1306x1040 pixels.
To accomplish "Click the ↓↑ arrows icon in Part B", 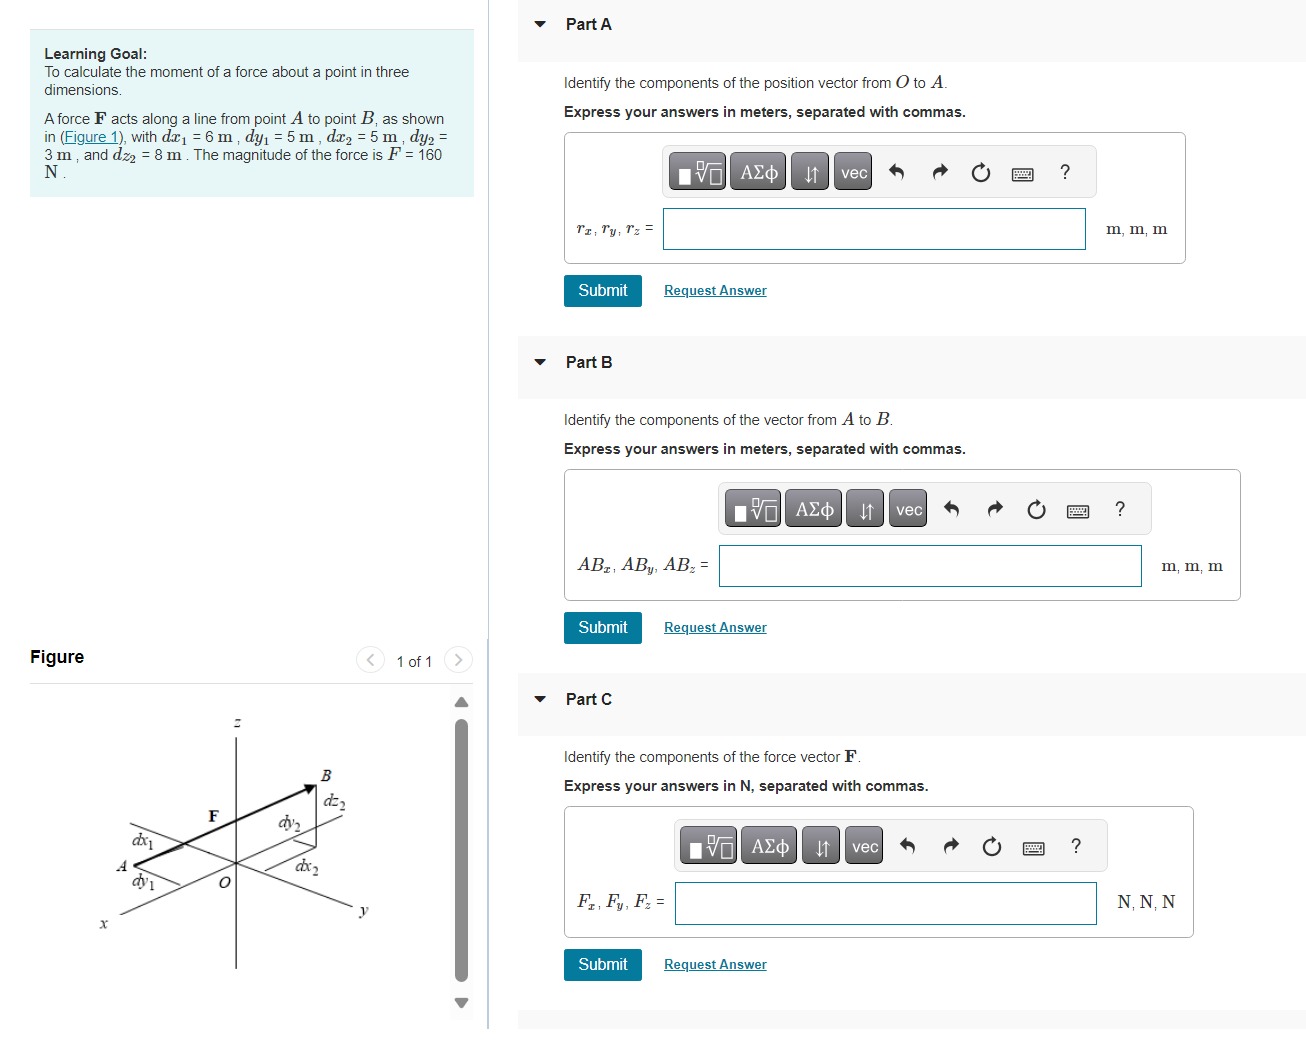I will (x=864, y=508).
